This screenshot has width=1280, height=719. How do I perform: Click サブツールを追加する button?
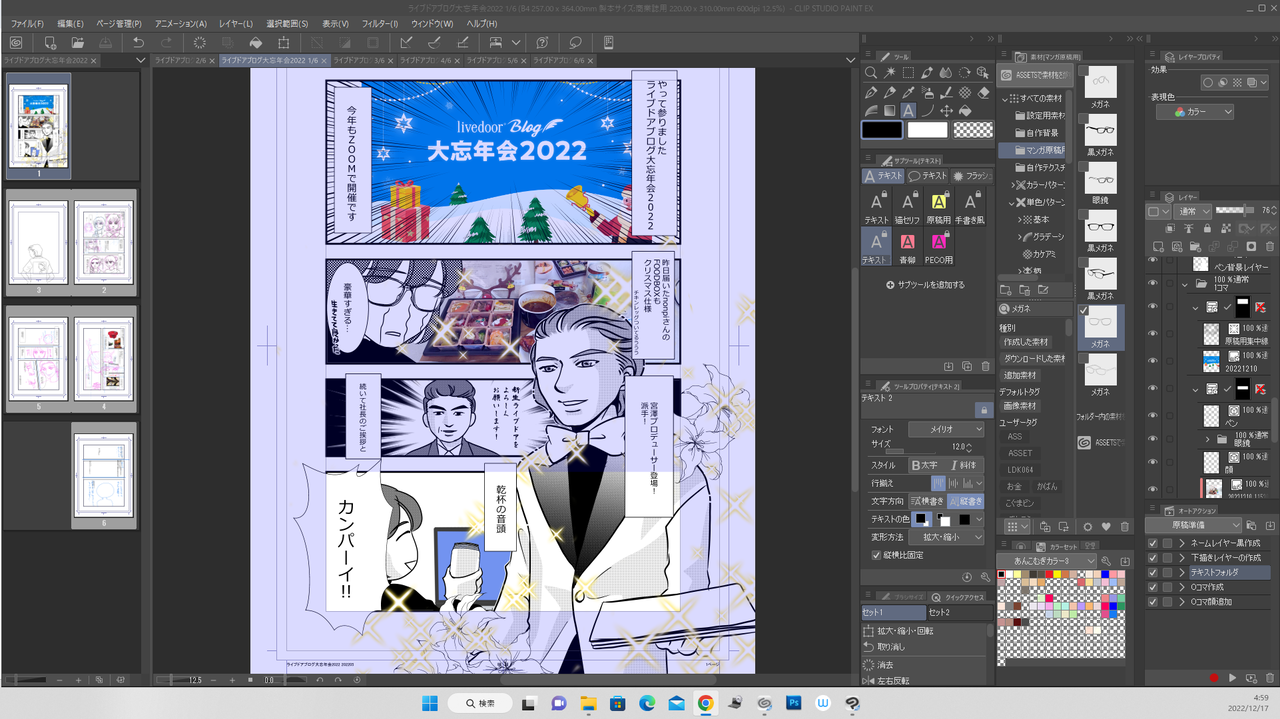point(925,285)
